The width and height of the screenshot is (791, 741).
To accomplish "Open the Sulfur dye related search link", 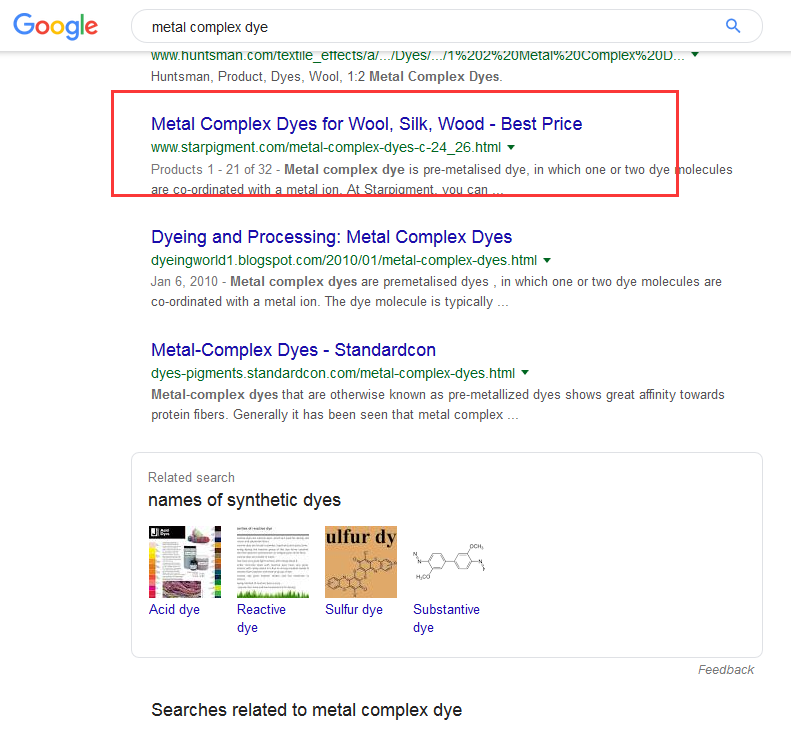I will [x=354, y=609].
